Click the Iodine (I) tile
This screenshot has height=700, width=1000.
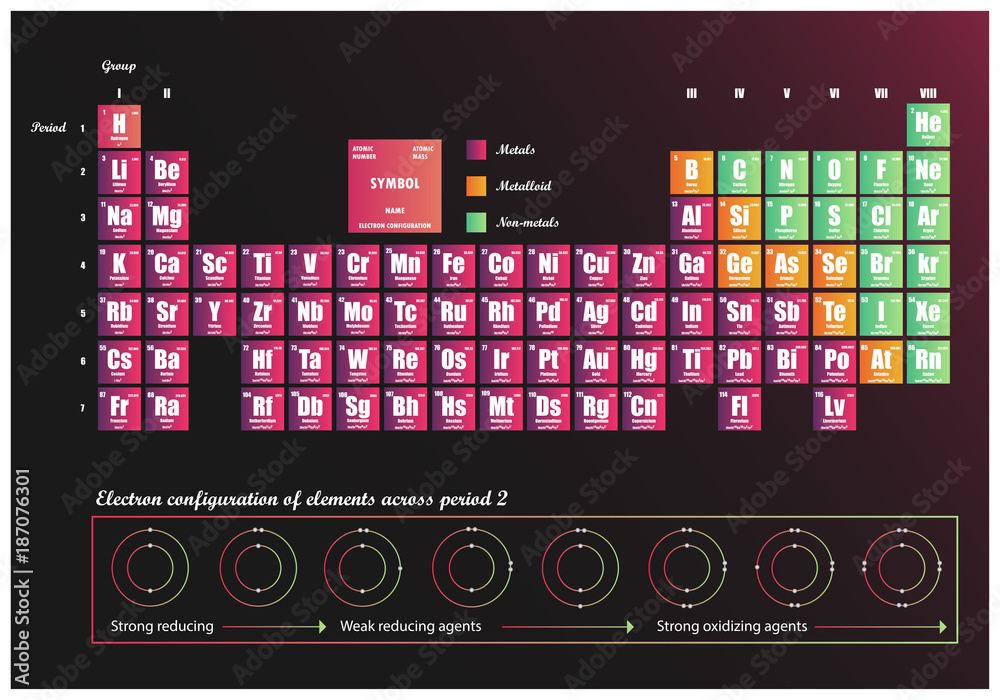[881, 314]
